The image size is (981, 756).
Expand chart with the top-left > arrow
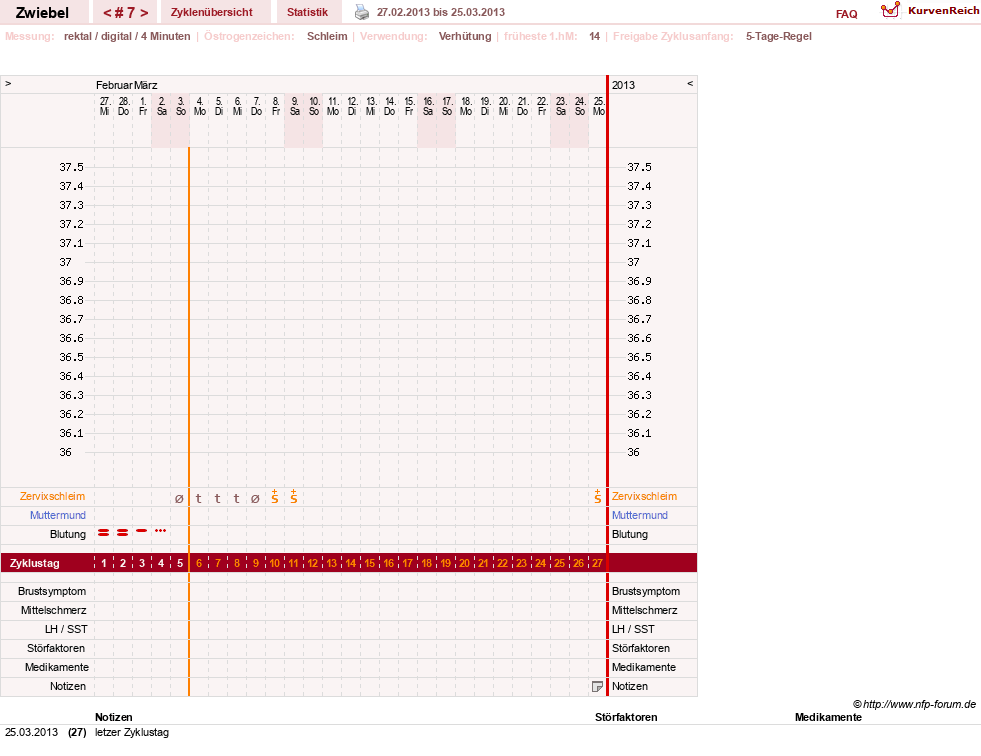[8, 83]
